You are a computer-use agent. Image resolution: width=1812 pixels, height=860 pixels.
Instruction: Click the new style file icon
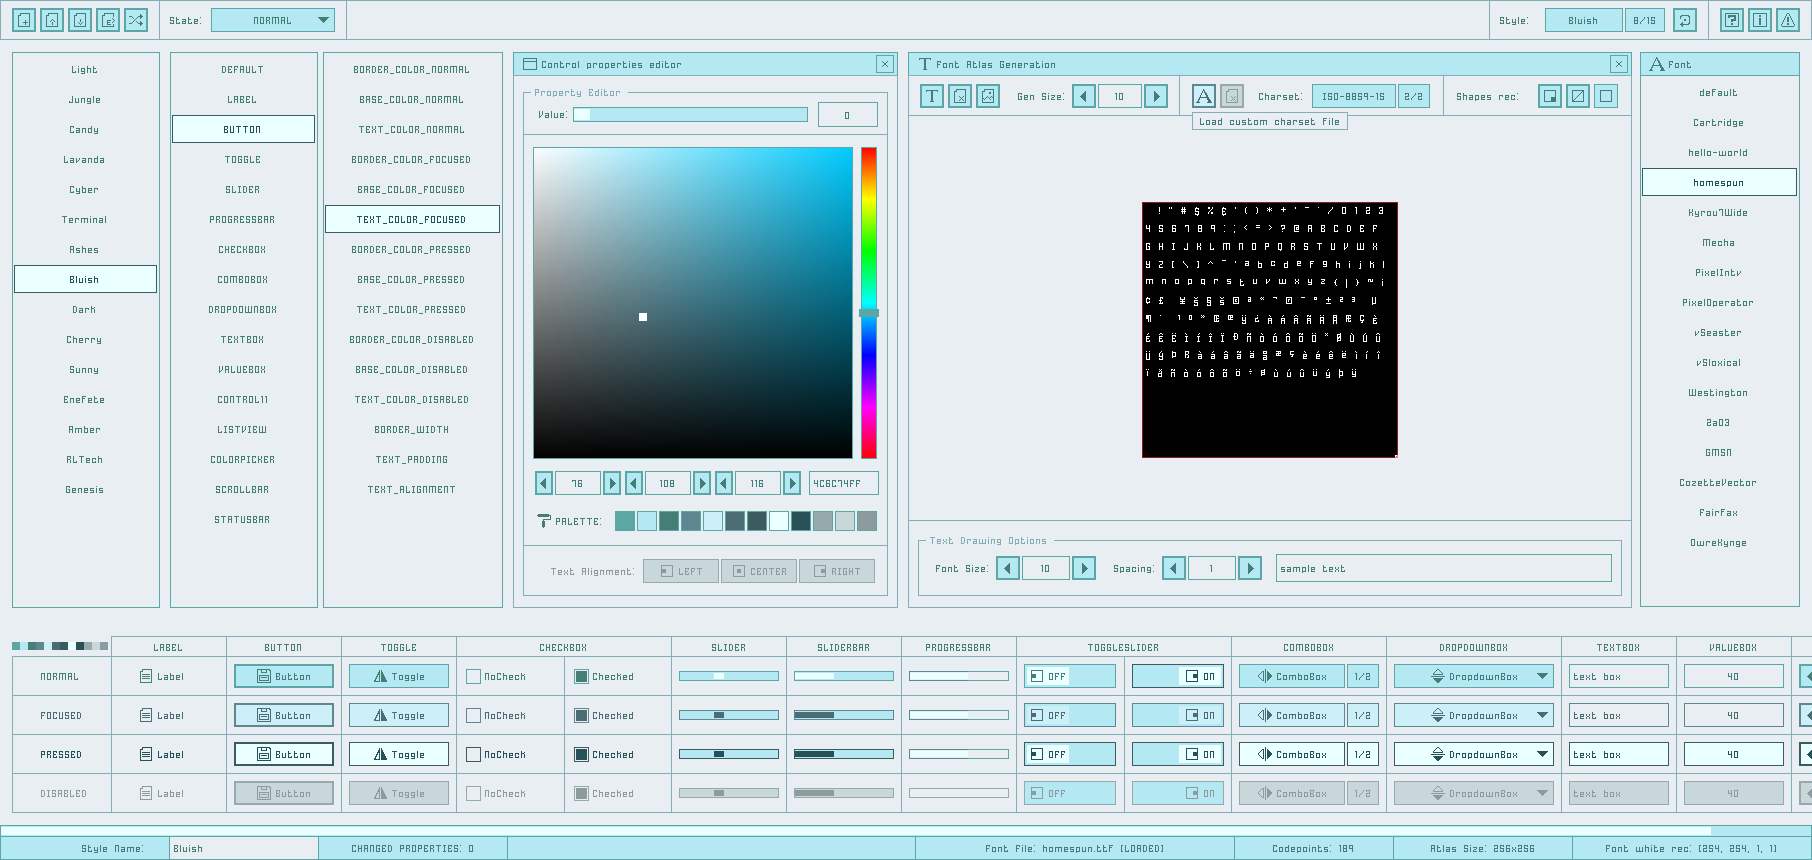pos(24,20)
